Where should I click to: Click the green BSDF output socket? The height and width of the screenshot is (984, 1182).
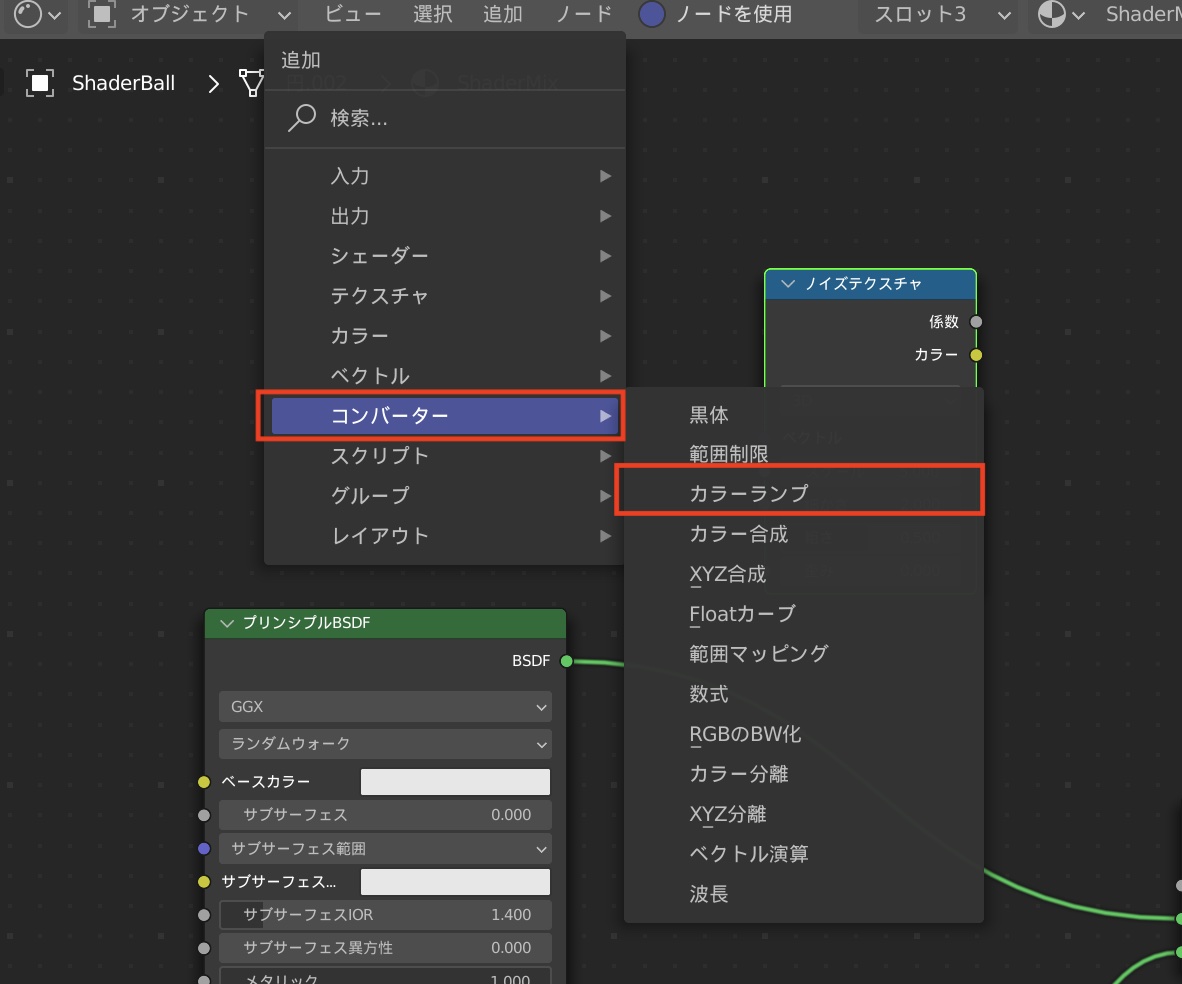click(566, 661)
